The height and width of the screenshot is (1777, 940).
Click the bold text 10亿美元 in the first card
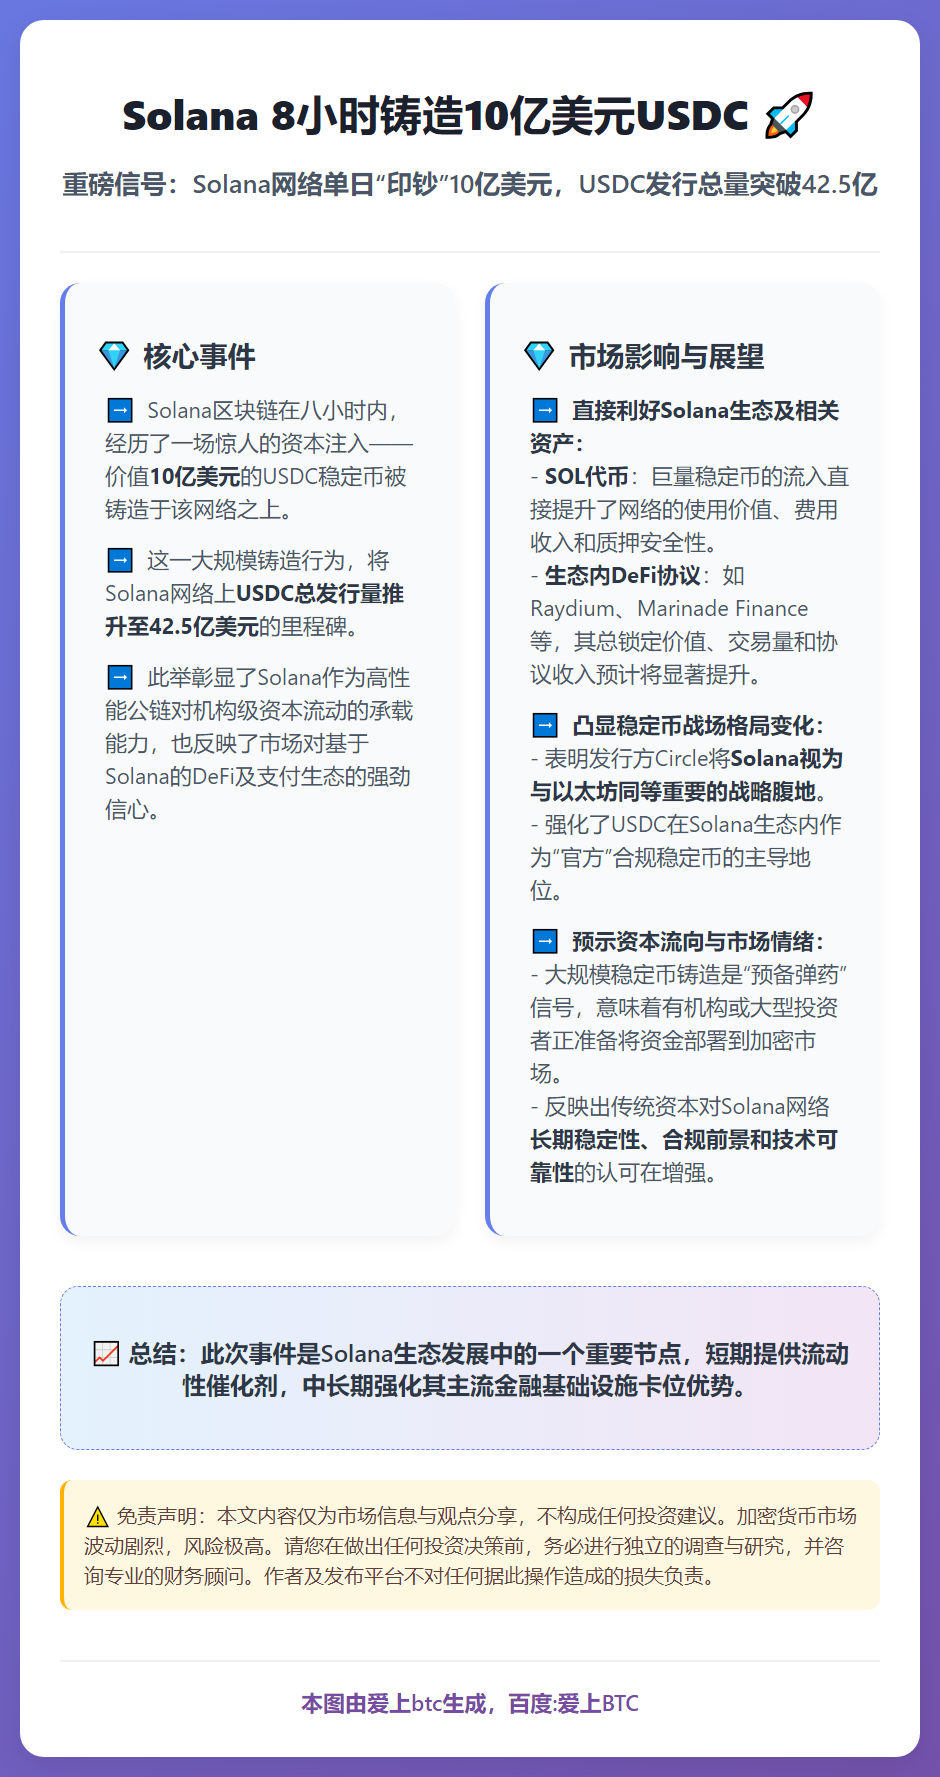point(195,477)
